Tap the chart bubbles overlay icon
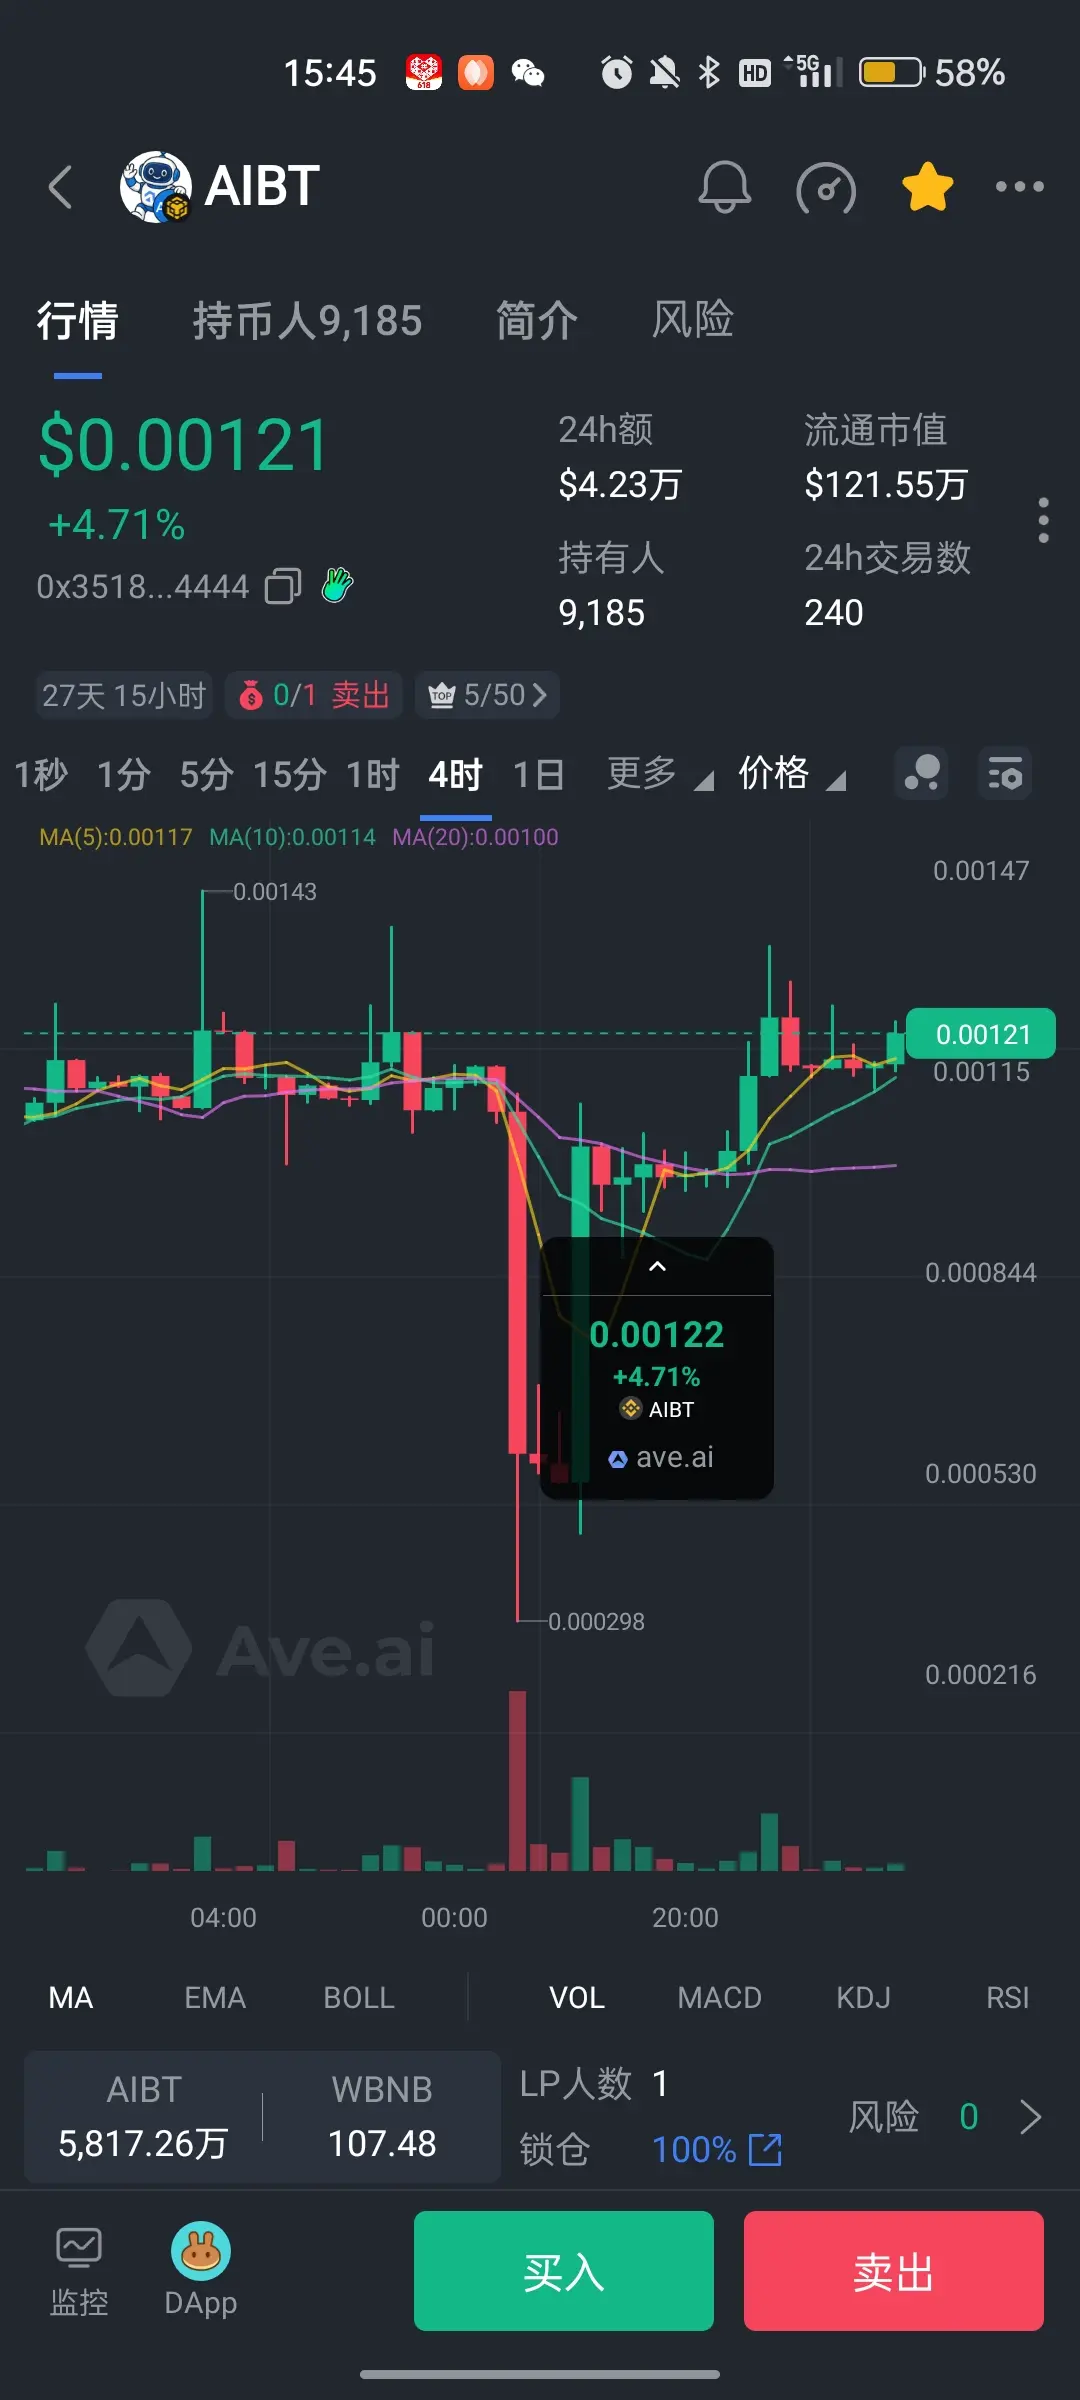 [x=921, y=774]
